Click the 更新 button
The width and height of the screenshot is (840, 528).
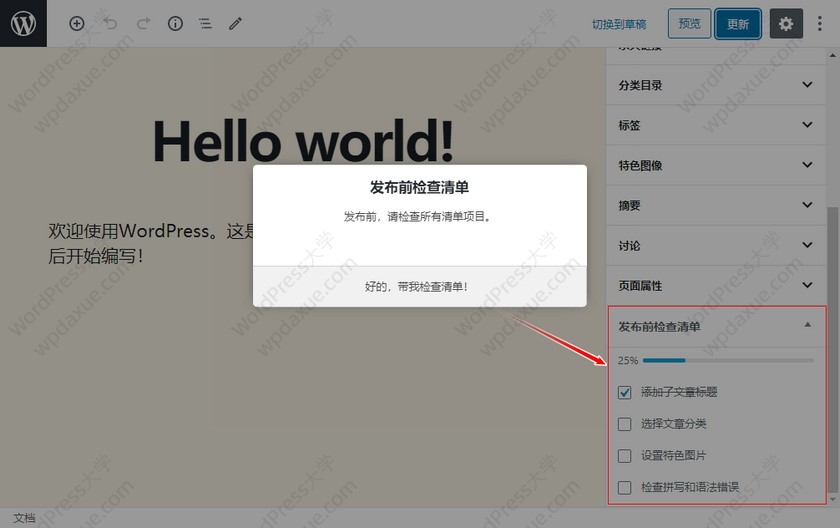click(x=738, y=24)
